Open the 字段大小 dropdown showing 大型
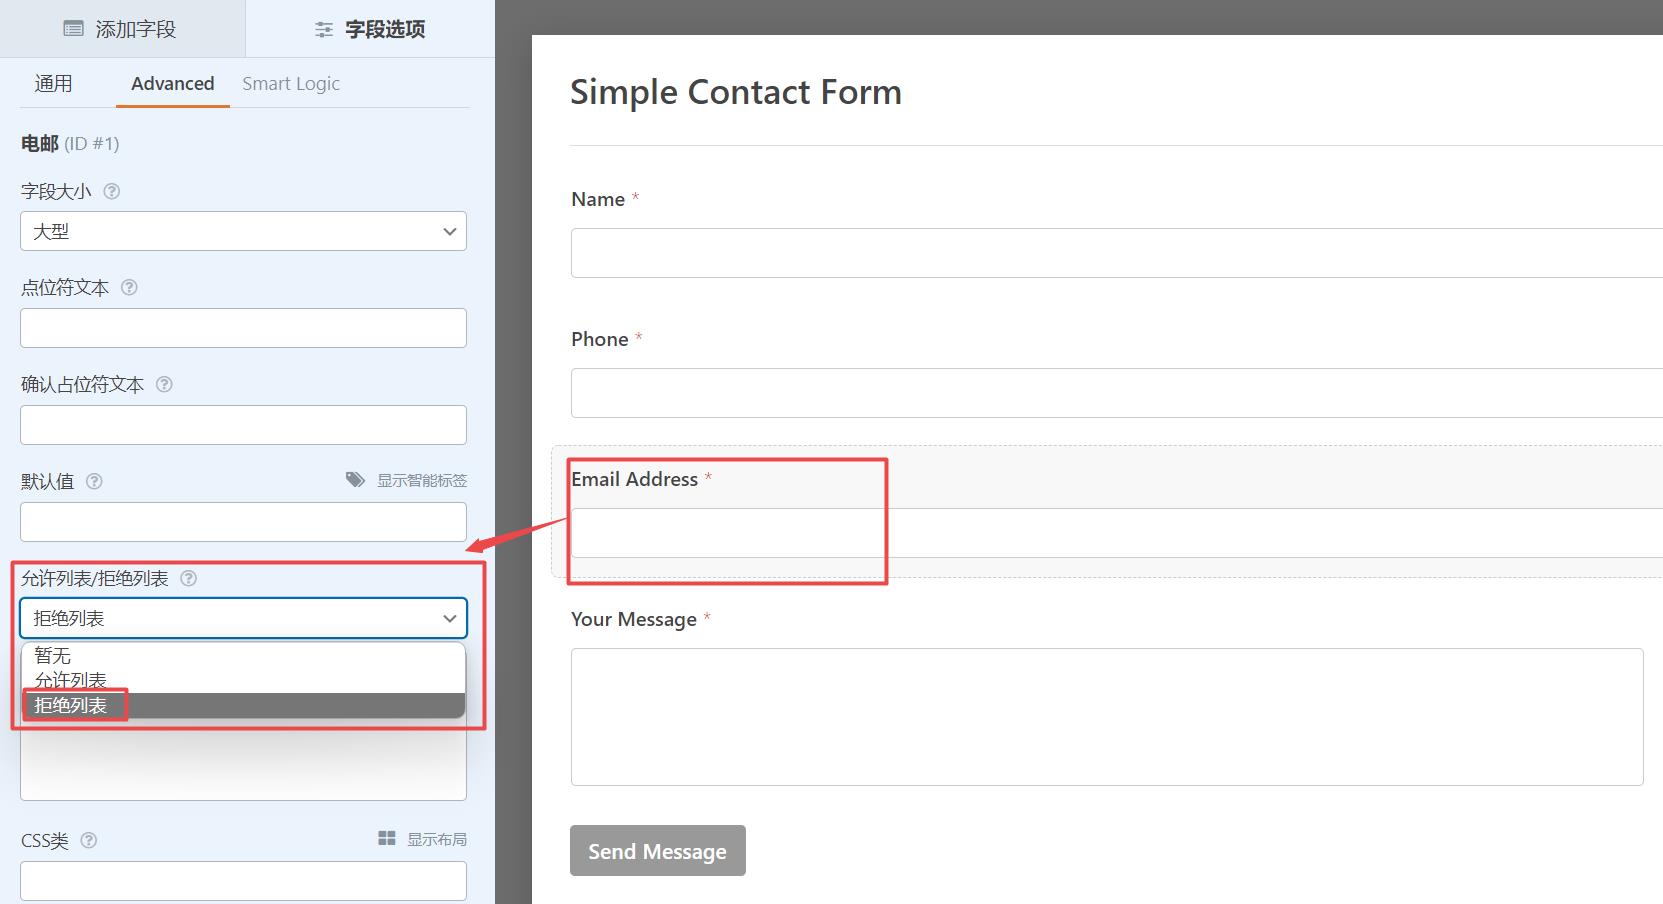Screen dimensions: 1663x904 click(x=243, y=231)
